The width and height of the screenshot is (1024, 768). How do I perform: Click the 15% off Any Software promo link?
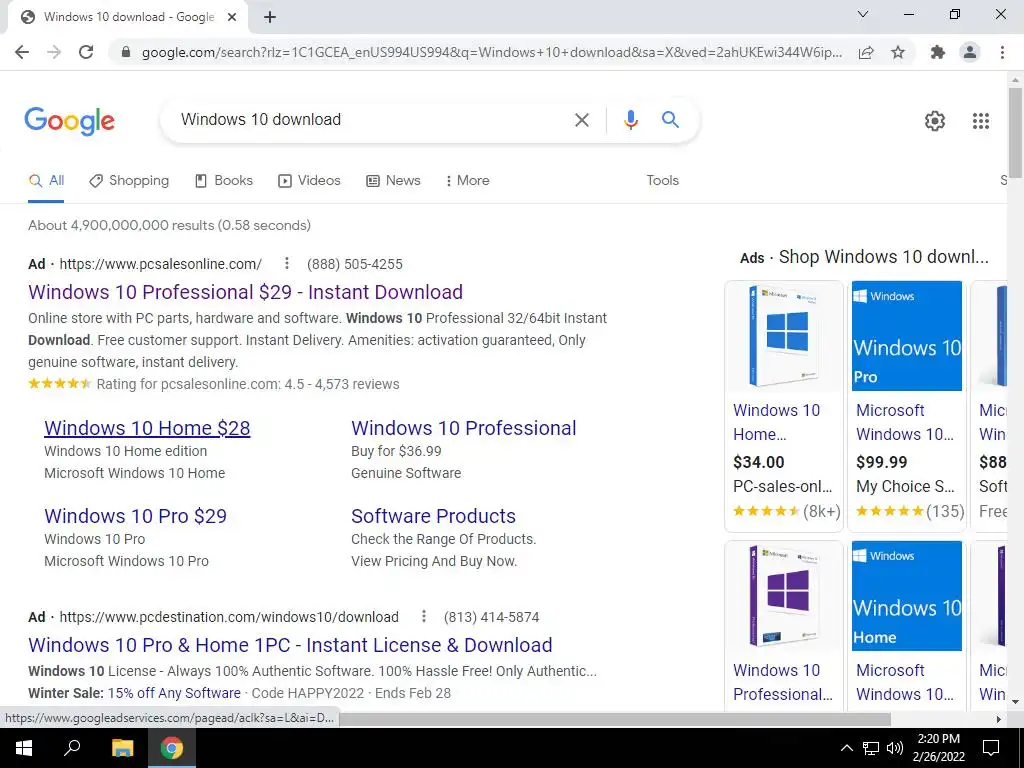(x=174, y=694)
